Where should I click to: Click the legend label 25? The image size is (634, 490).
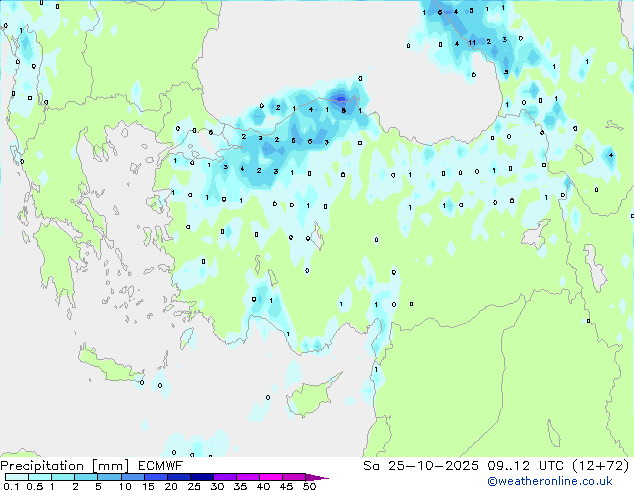(x=194, y=486)
